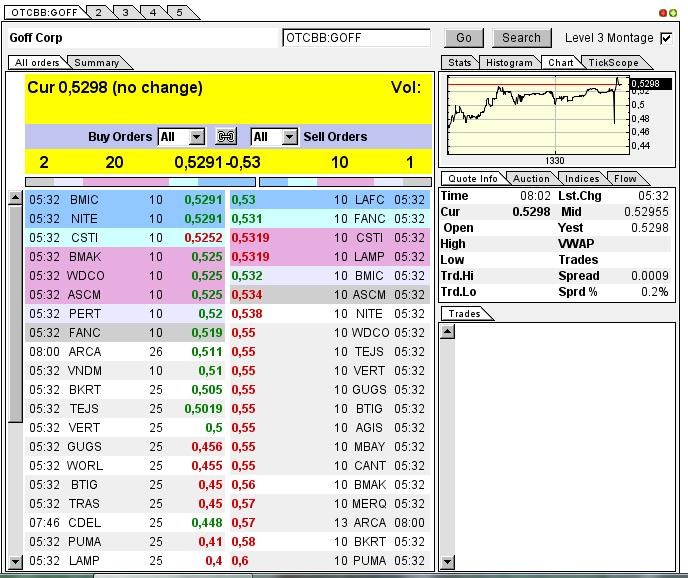688x578 pixels.
Task: Click the Go button
Action: pos(464,38)
